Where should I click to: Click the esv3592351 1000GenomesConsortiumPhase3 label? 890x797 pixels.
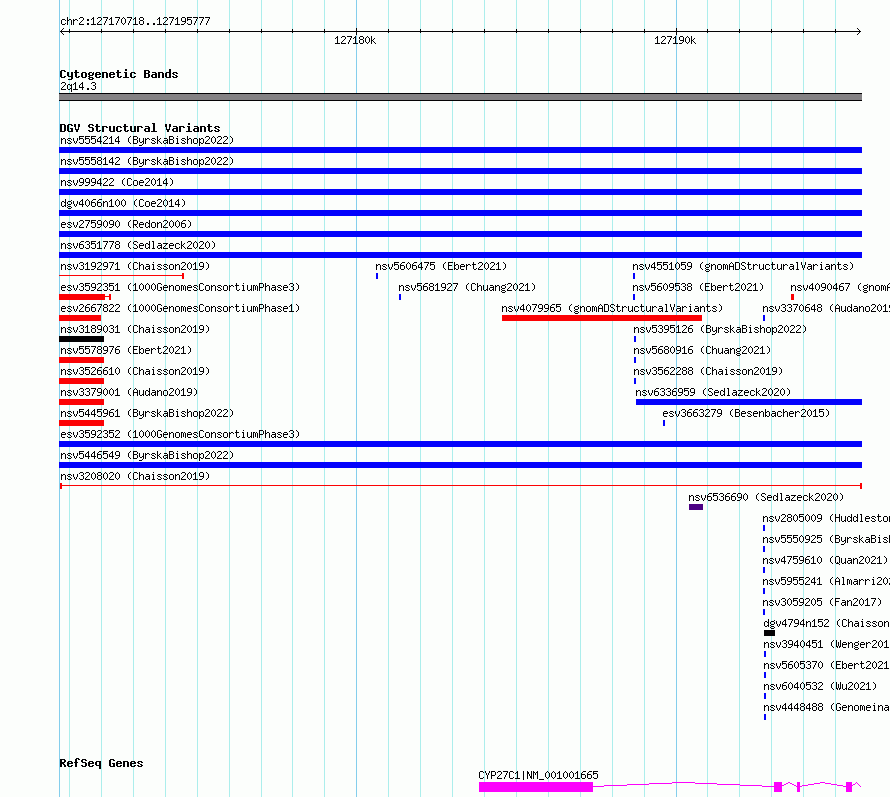point(180,287)
